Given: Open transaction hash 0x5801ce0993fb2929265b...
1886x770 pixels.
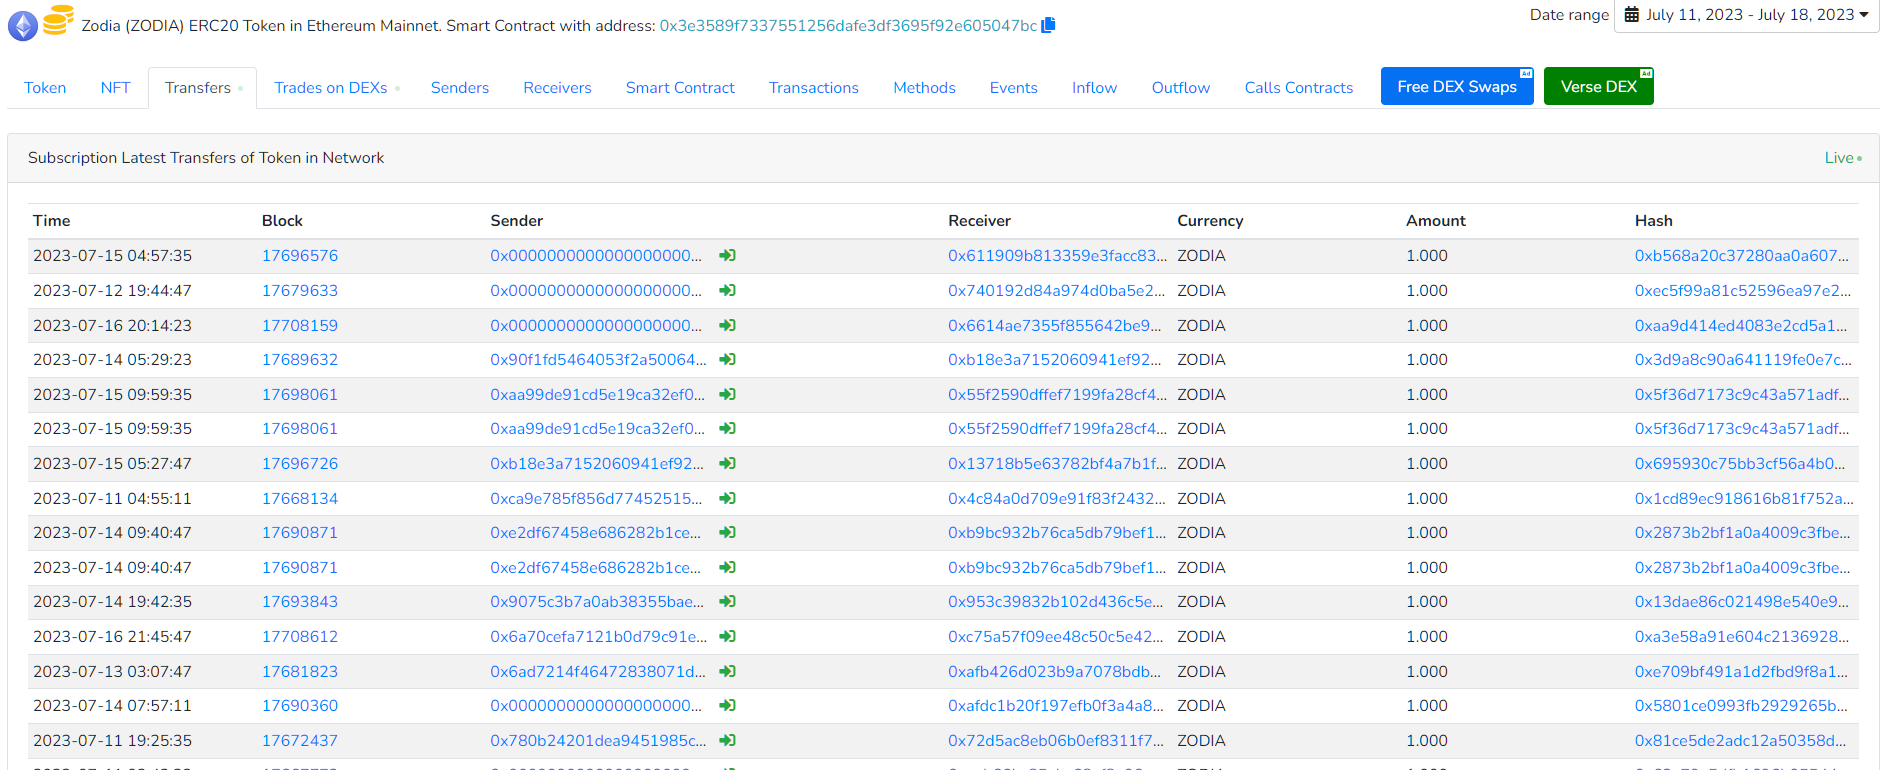Looking at the screenshot, I should (1741, 706).
